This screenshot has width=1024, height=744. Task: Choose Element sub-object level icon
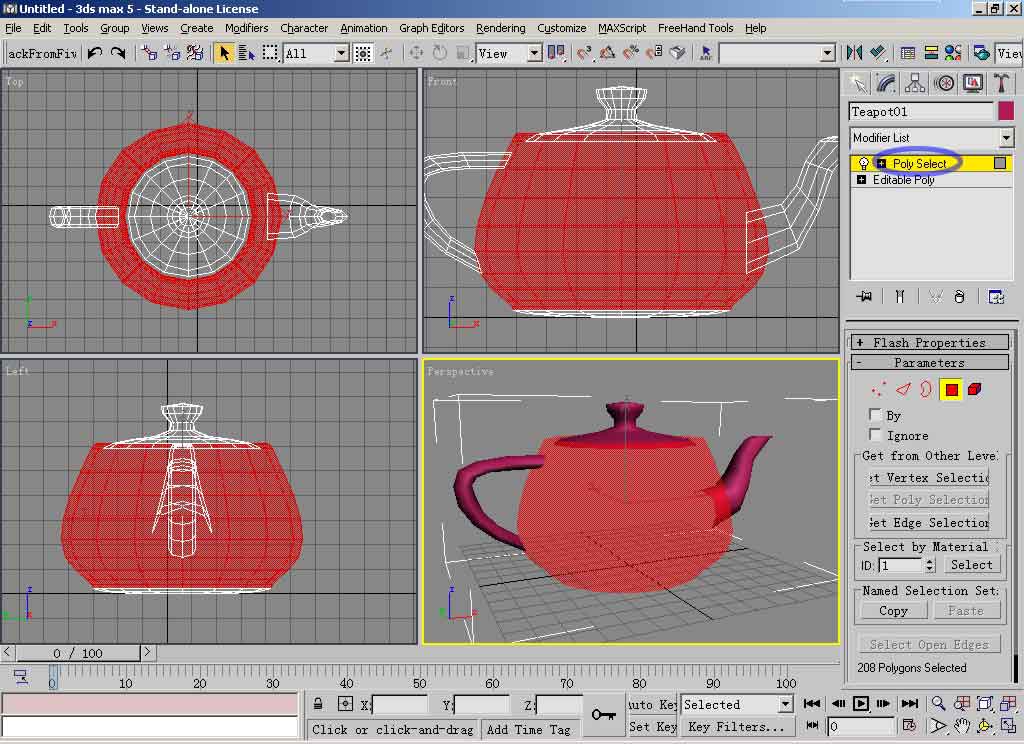[975, 390]
